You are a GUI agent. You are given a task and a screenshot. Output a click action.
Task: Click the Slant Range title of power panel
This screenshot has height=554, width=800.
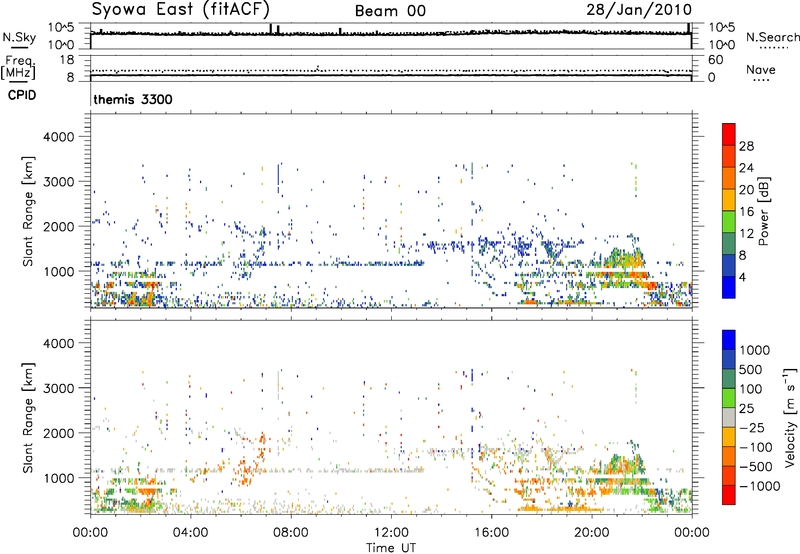[28, 211]
